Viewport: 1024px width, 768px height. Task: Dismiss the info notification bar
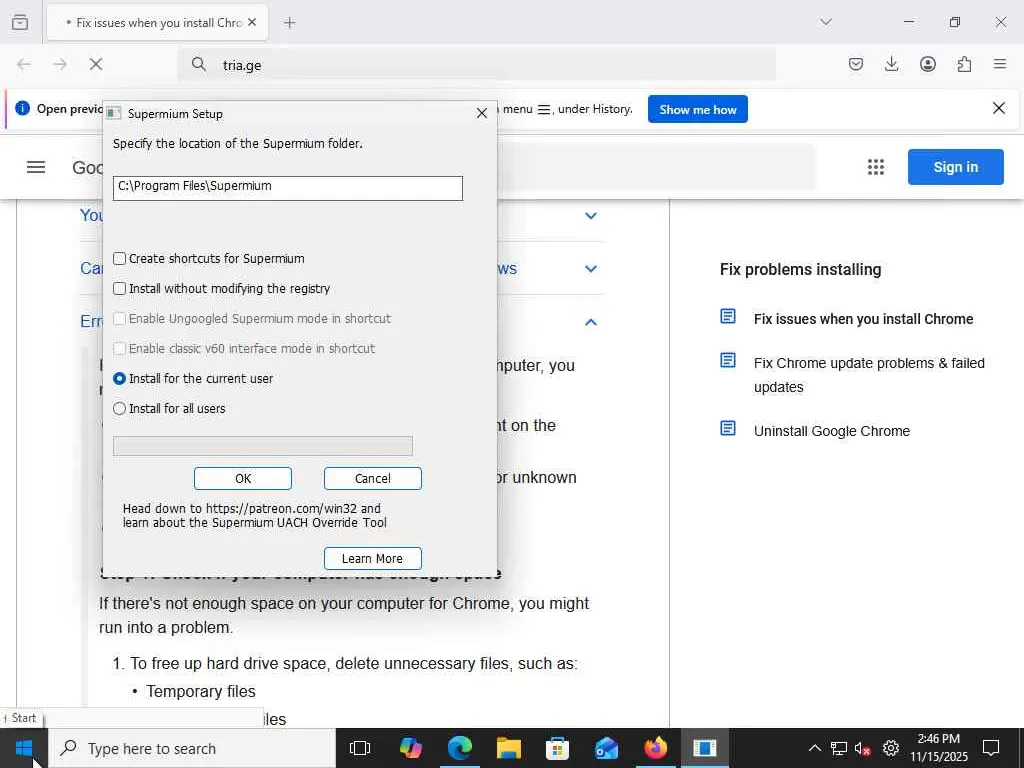[x=999, y=108]
